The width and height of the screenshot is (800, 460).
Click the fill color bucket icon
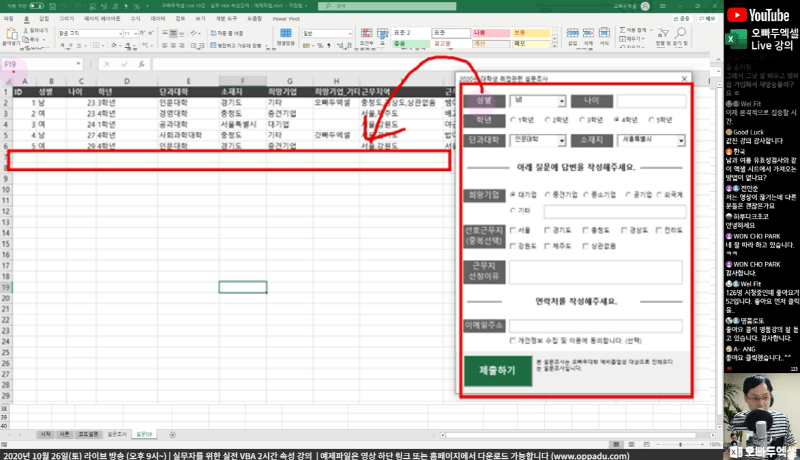tap(114, 45)
